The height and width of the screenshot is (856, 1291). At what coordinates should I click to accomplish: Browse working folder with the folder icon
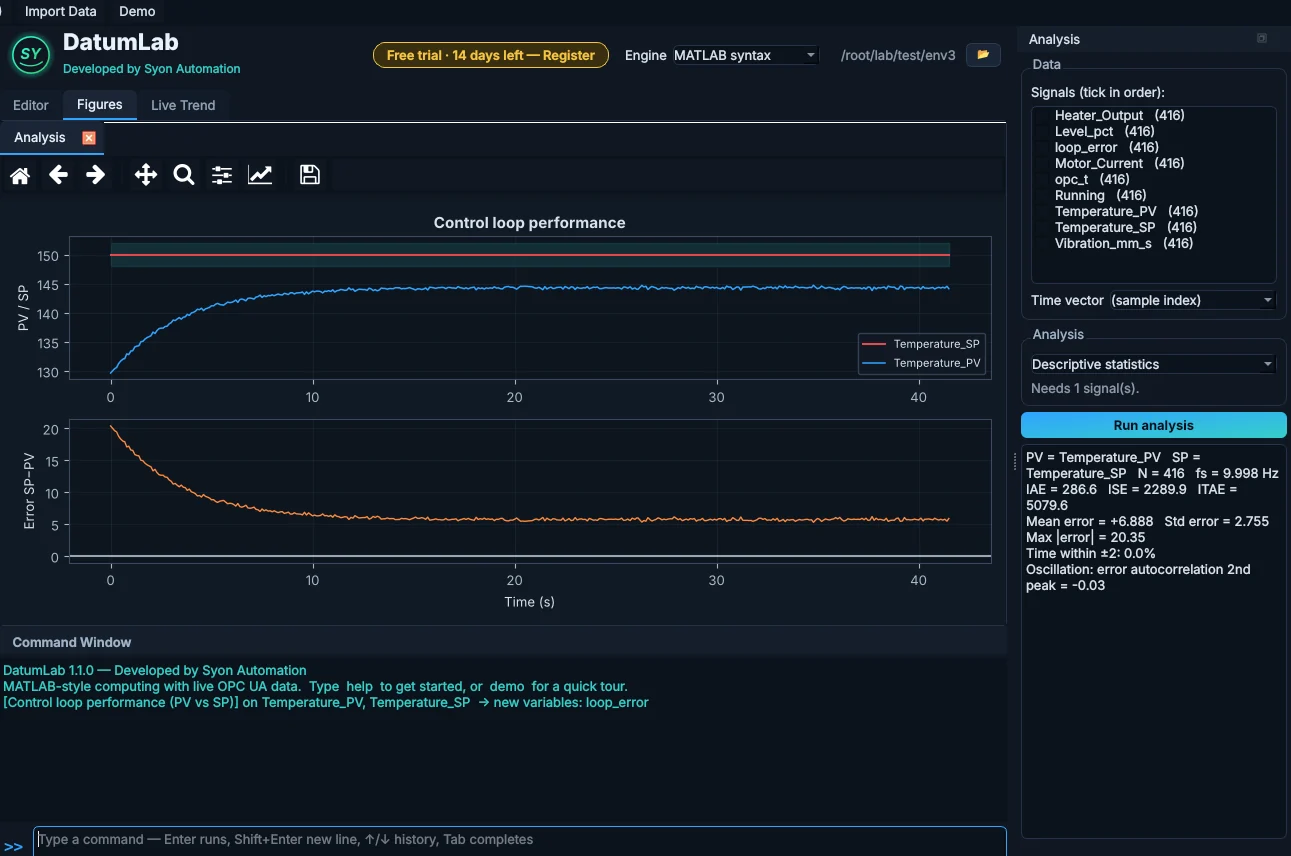(x=983, y=55)
